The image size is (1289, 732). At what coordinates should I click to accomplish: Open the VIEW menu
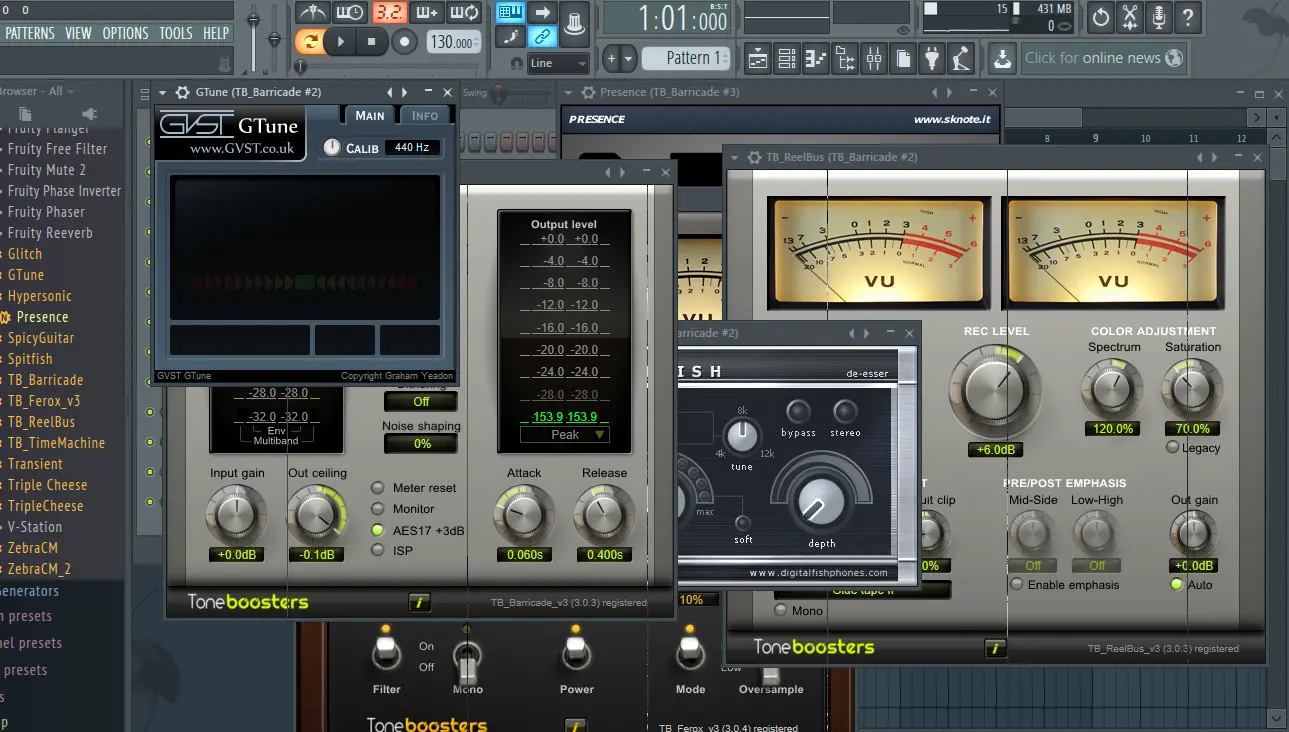pyautogui.click(x=78, y=33)
